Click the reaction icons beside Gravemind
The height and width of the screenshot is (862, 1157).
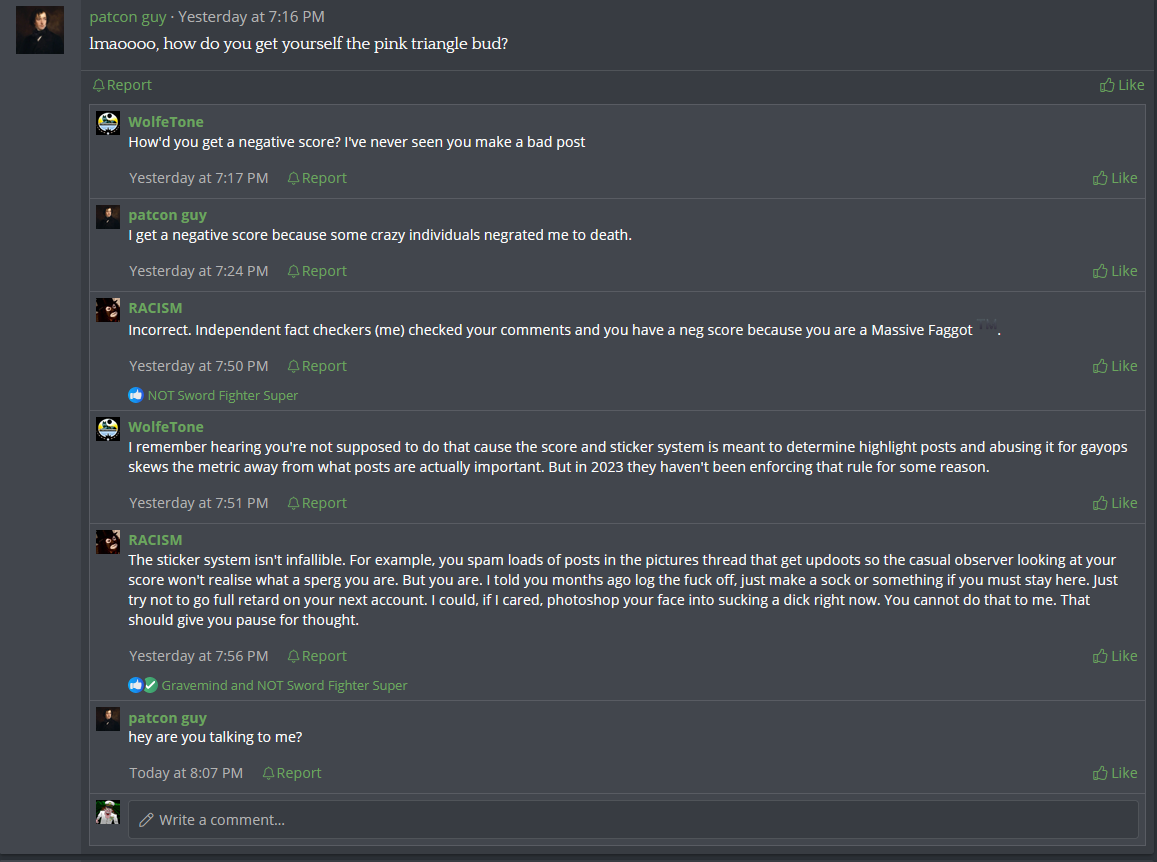click(143, 686)
